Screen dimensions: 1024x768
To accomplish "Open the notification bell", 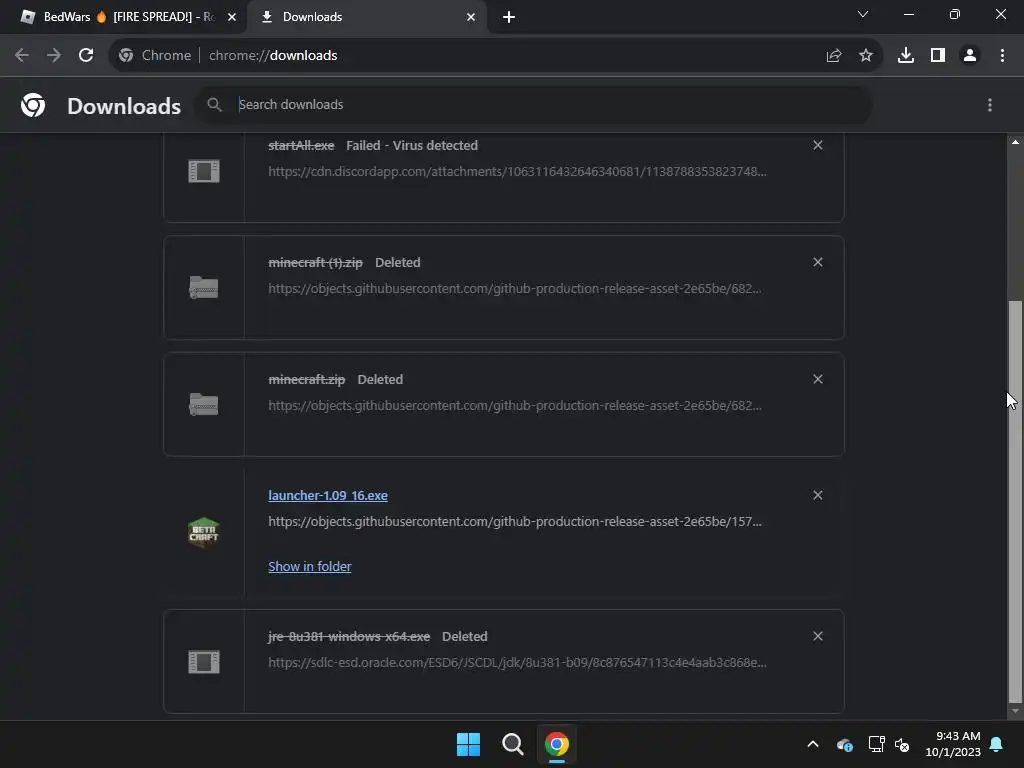I will point(997,744).
